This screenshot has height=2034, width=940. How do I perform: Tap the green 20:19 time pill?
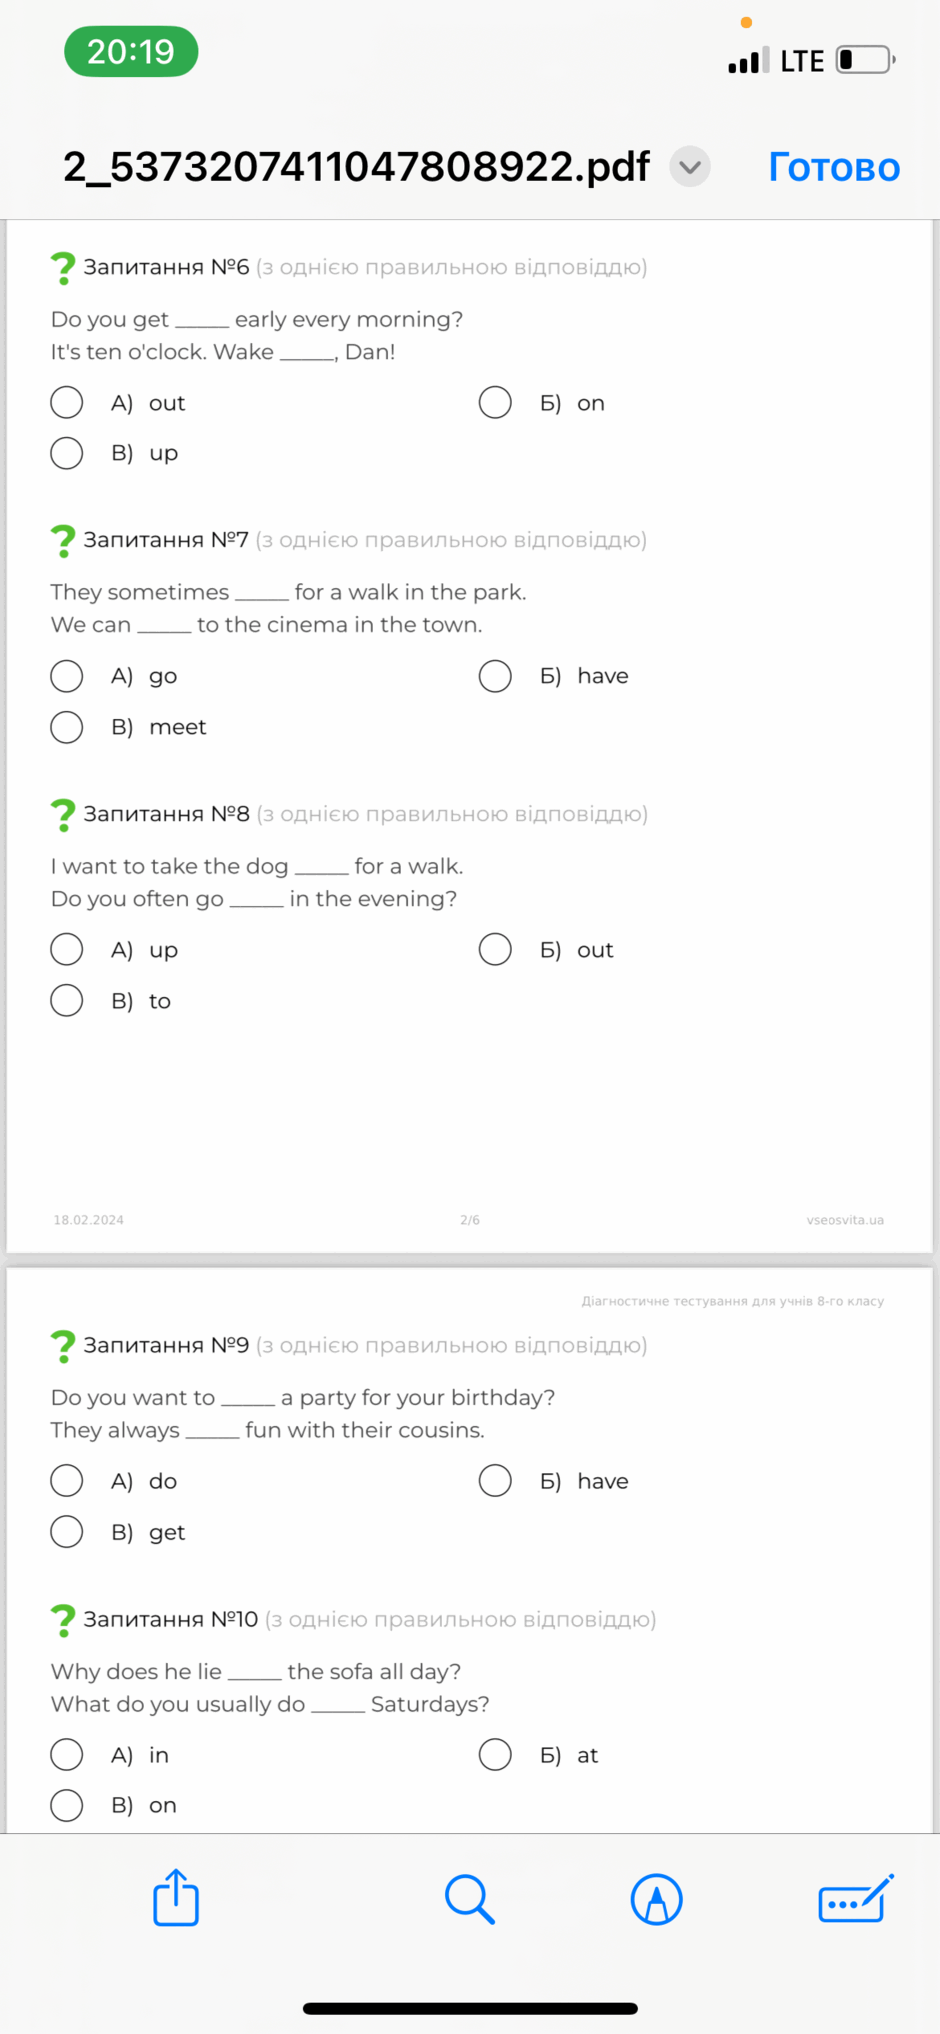pyautogui.click(x=131, y=52)
